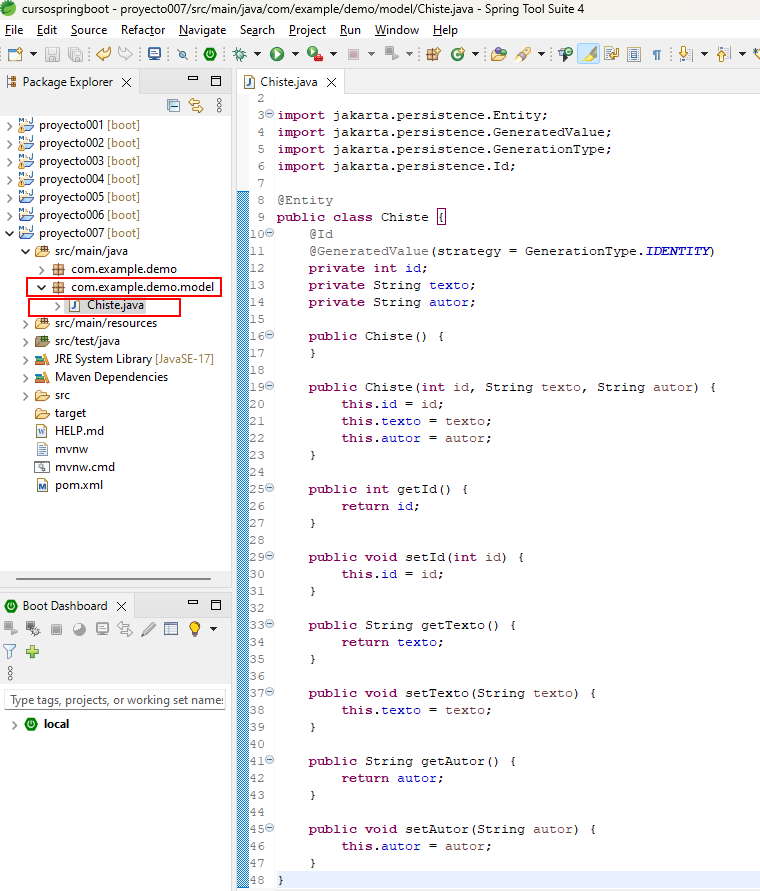Image resolution: width=760 pixels, height=891 pixels.
Task: Close the Chiste.java editor tab
Action: pos(331,82)
